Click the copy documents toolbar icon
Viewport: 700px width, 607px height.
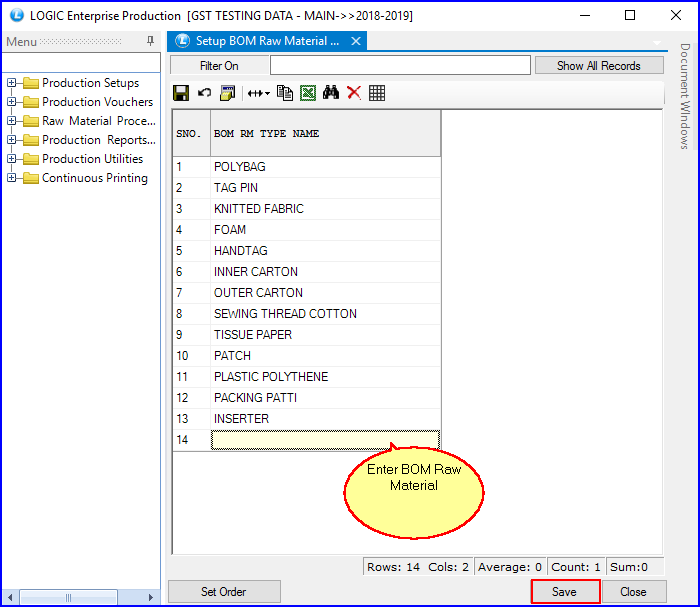285,93
